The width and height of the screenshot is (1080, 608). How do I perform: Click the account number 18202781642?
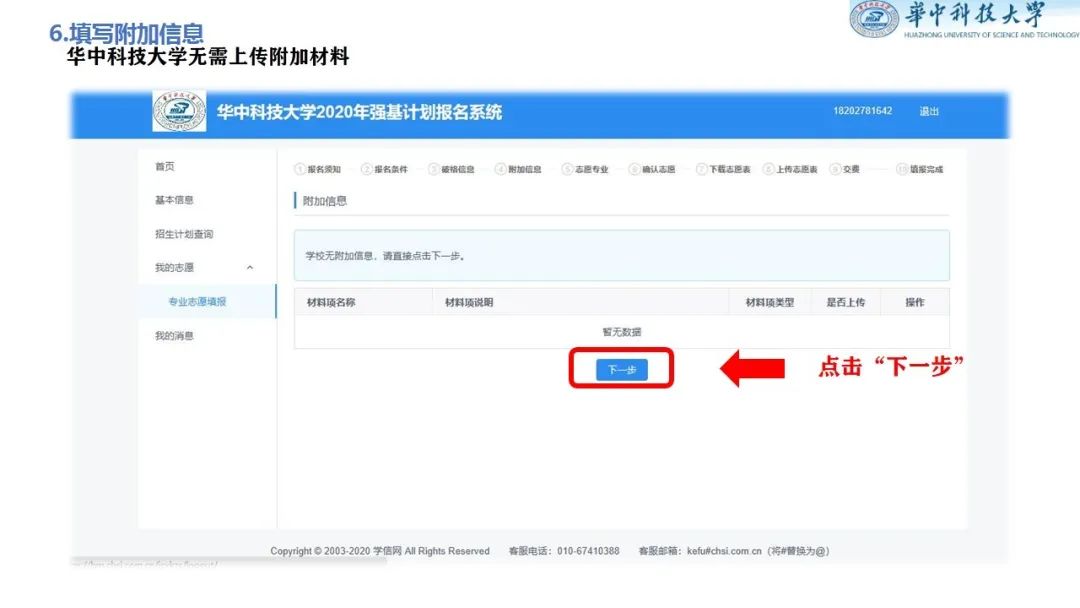[x=862, y=111]
